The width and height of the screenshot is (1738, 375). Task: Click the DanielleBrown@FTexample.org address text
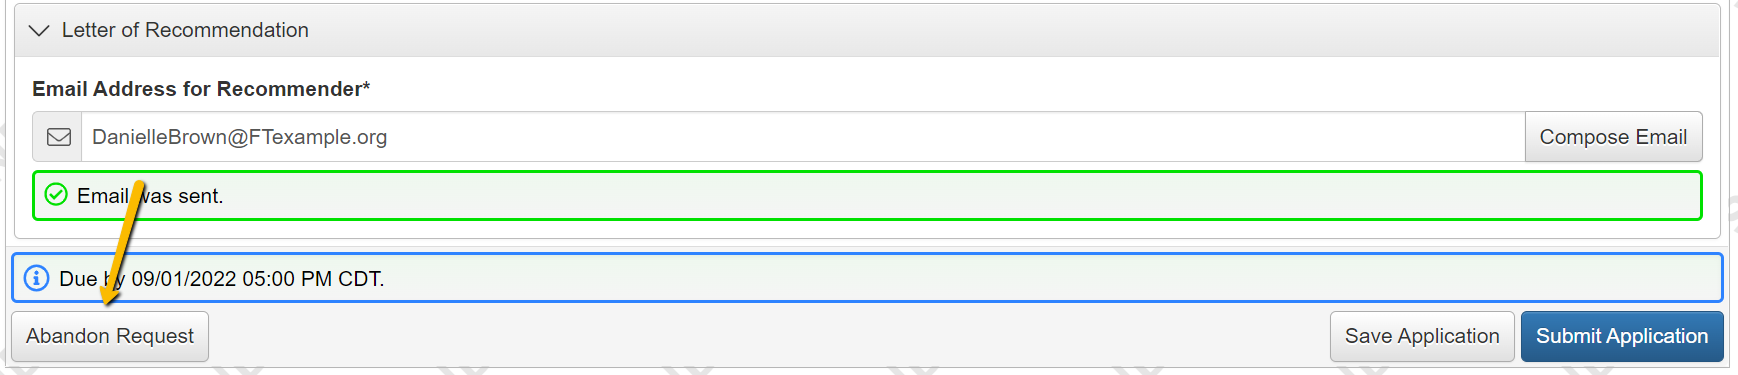[x=239, y=137]
